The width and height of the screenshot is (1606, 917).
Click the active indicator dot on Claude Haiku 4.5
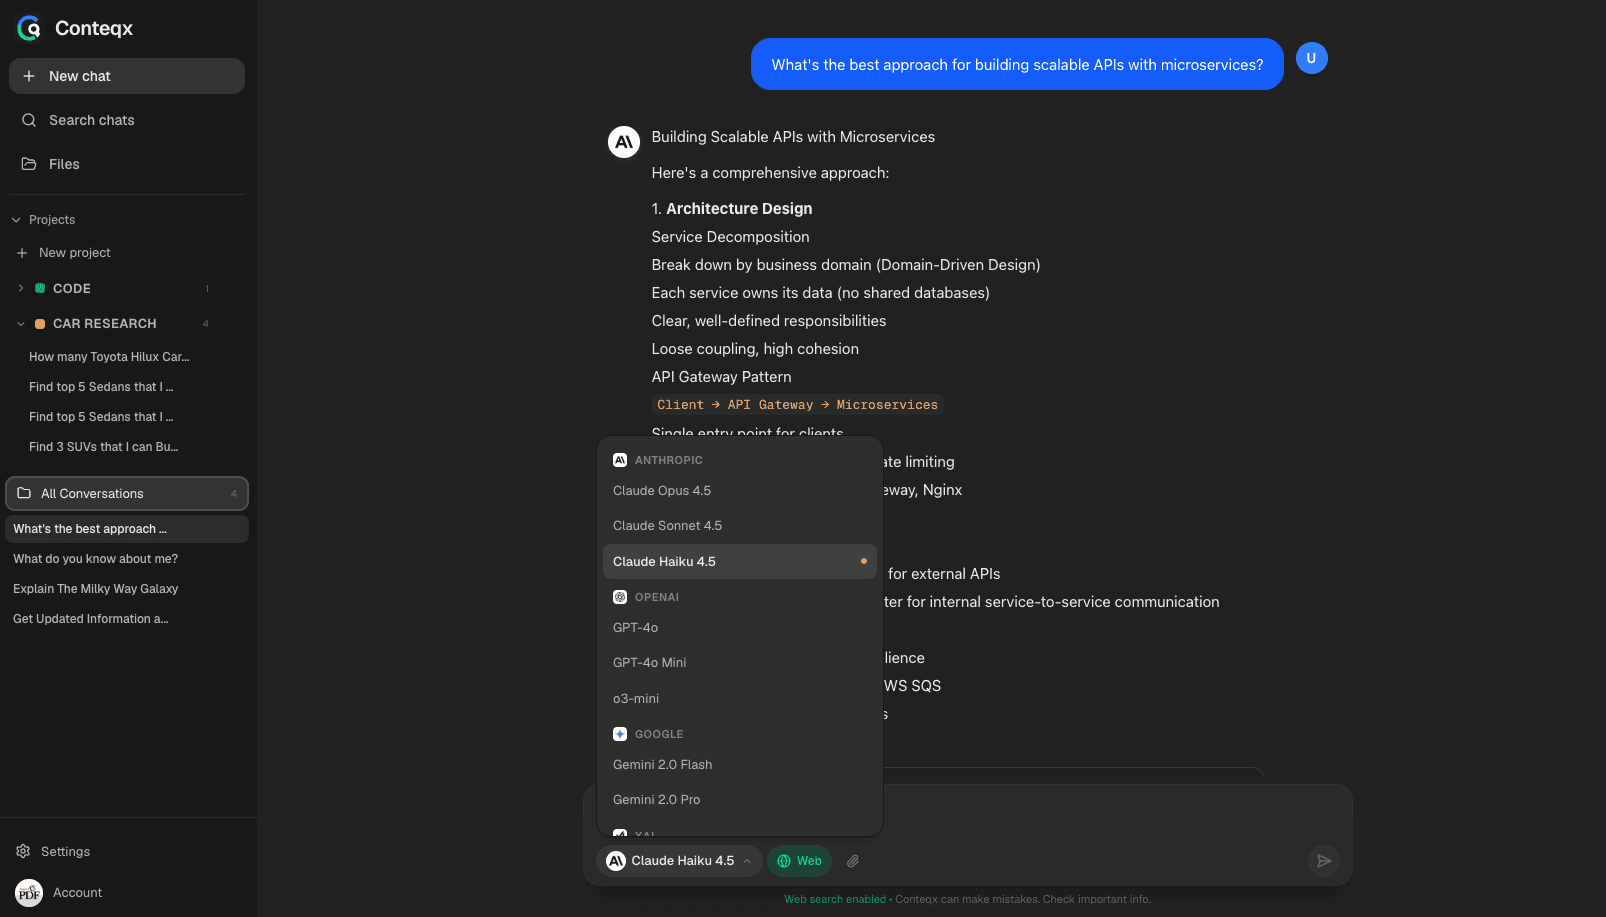pos(862,561)
